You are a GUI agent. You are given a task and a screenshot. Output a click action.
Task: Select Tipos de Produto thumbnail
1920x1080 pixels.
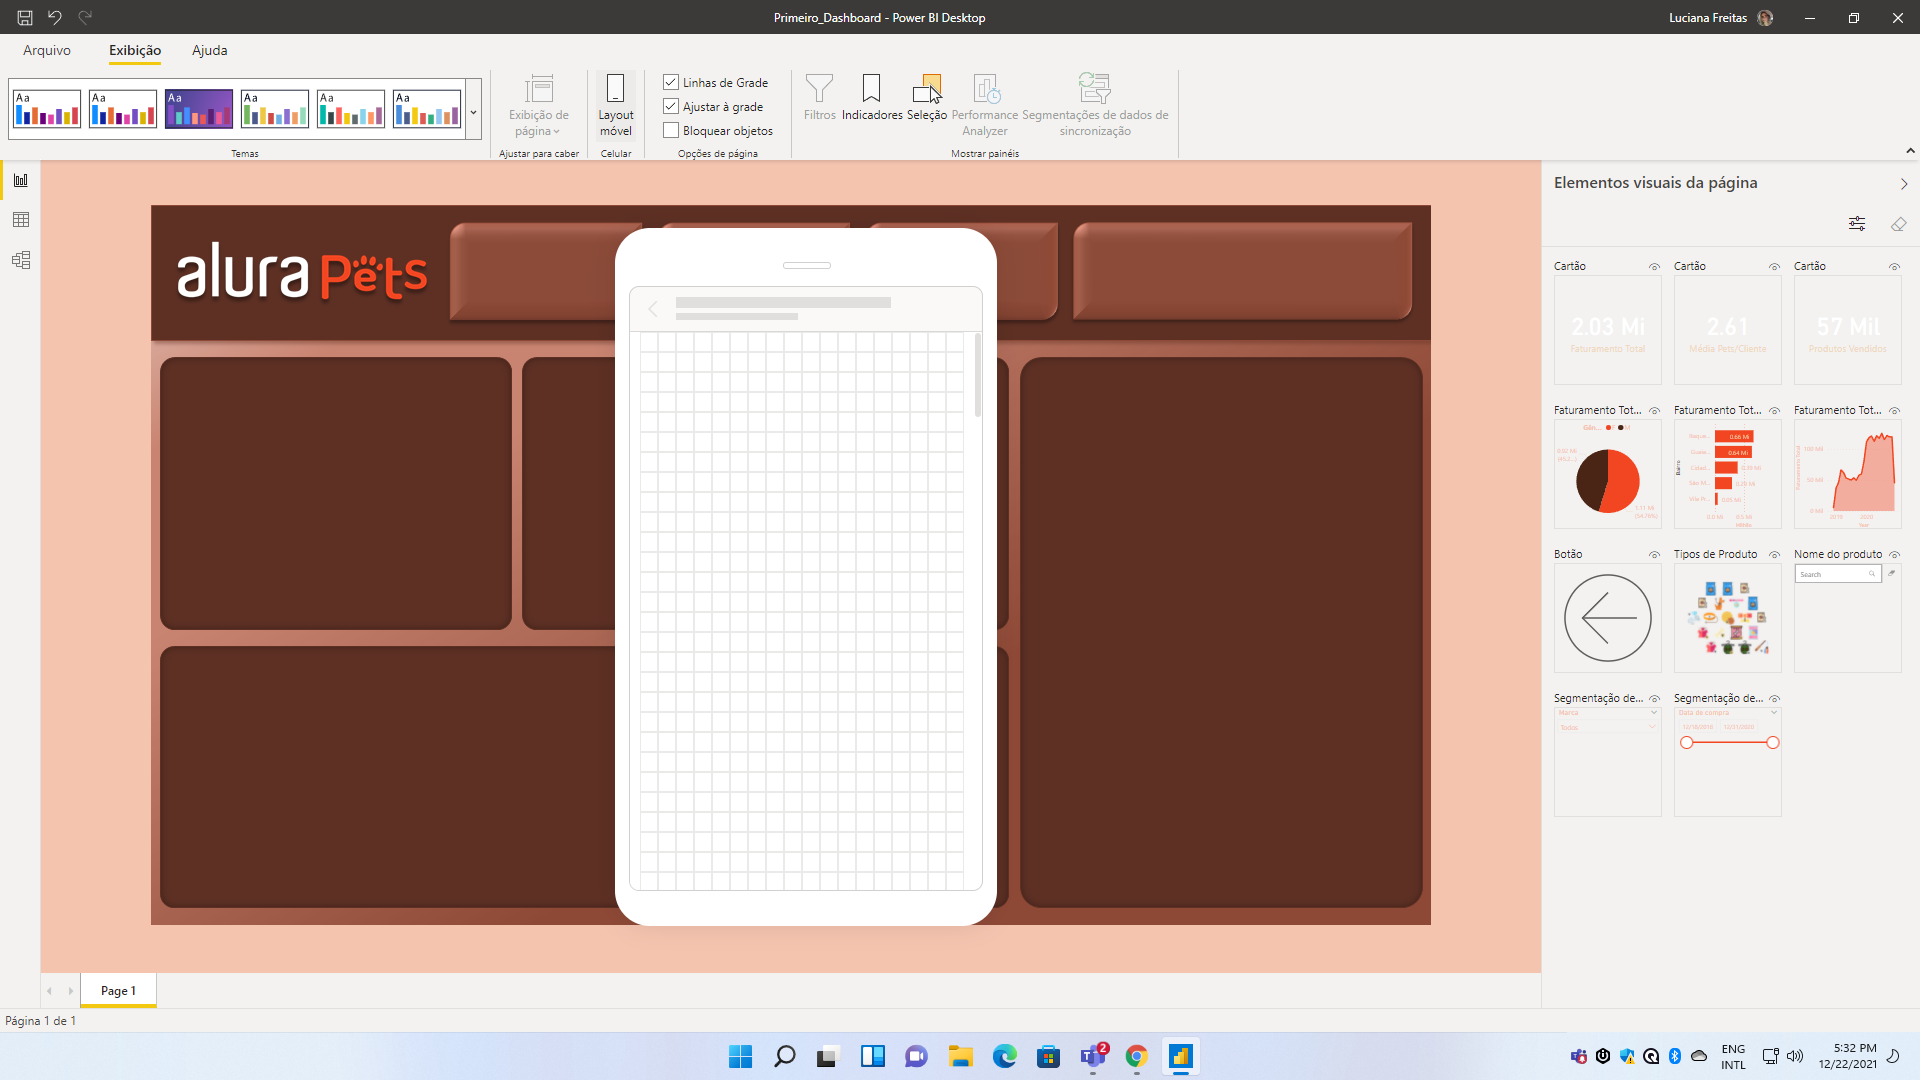[x=1727, y=618]
